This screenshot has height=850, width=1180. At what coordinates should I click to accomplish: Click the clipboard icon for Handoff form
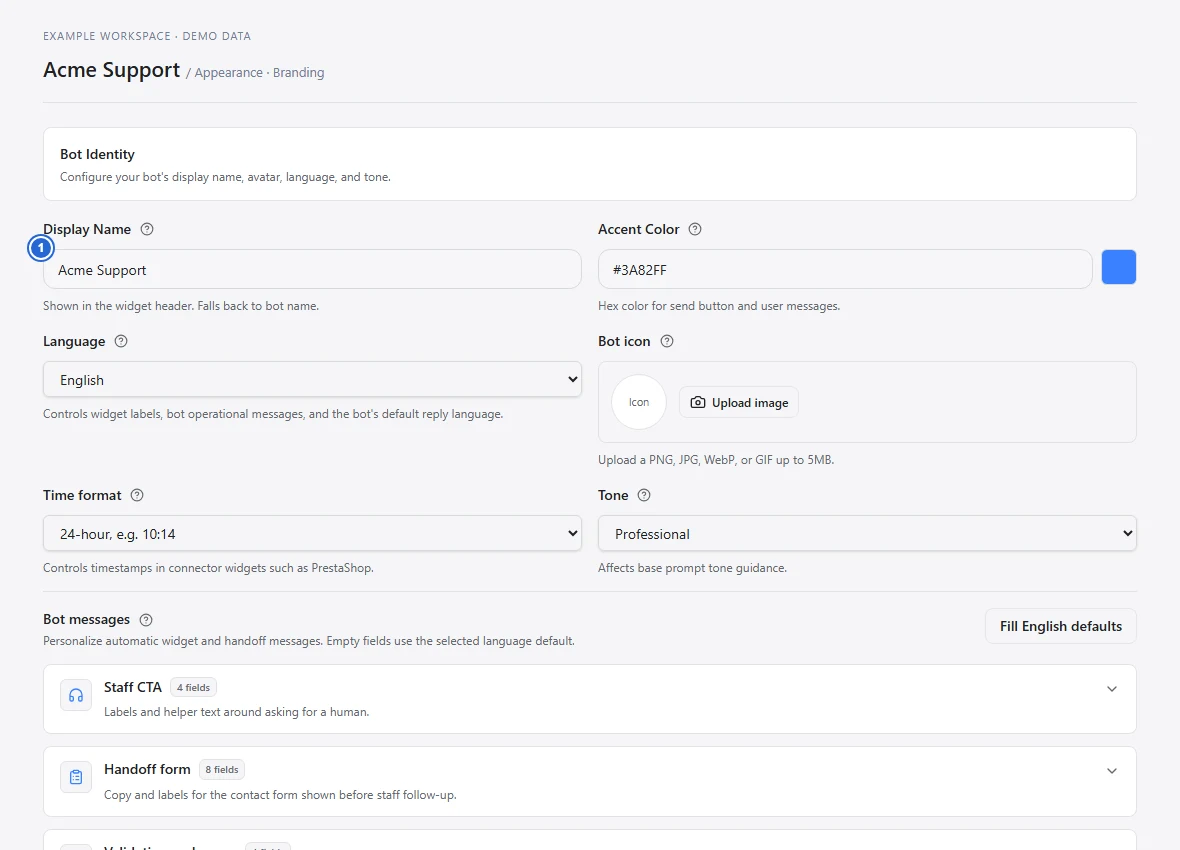(x=76, y=777)
